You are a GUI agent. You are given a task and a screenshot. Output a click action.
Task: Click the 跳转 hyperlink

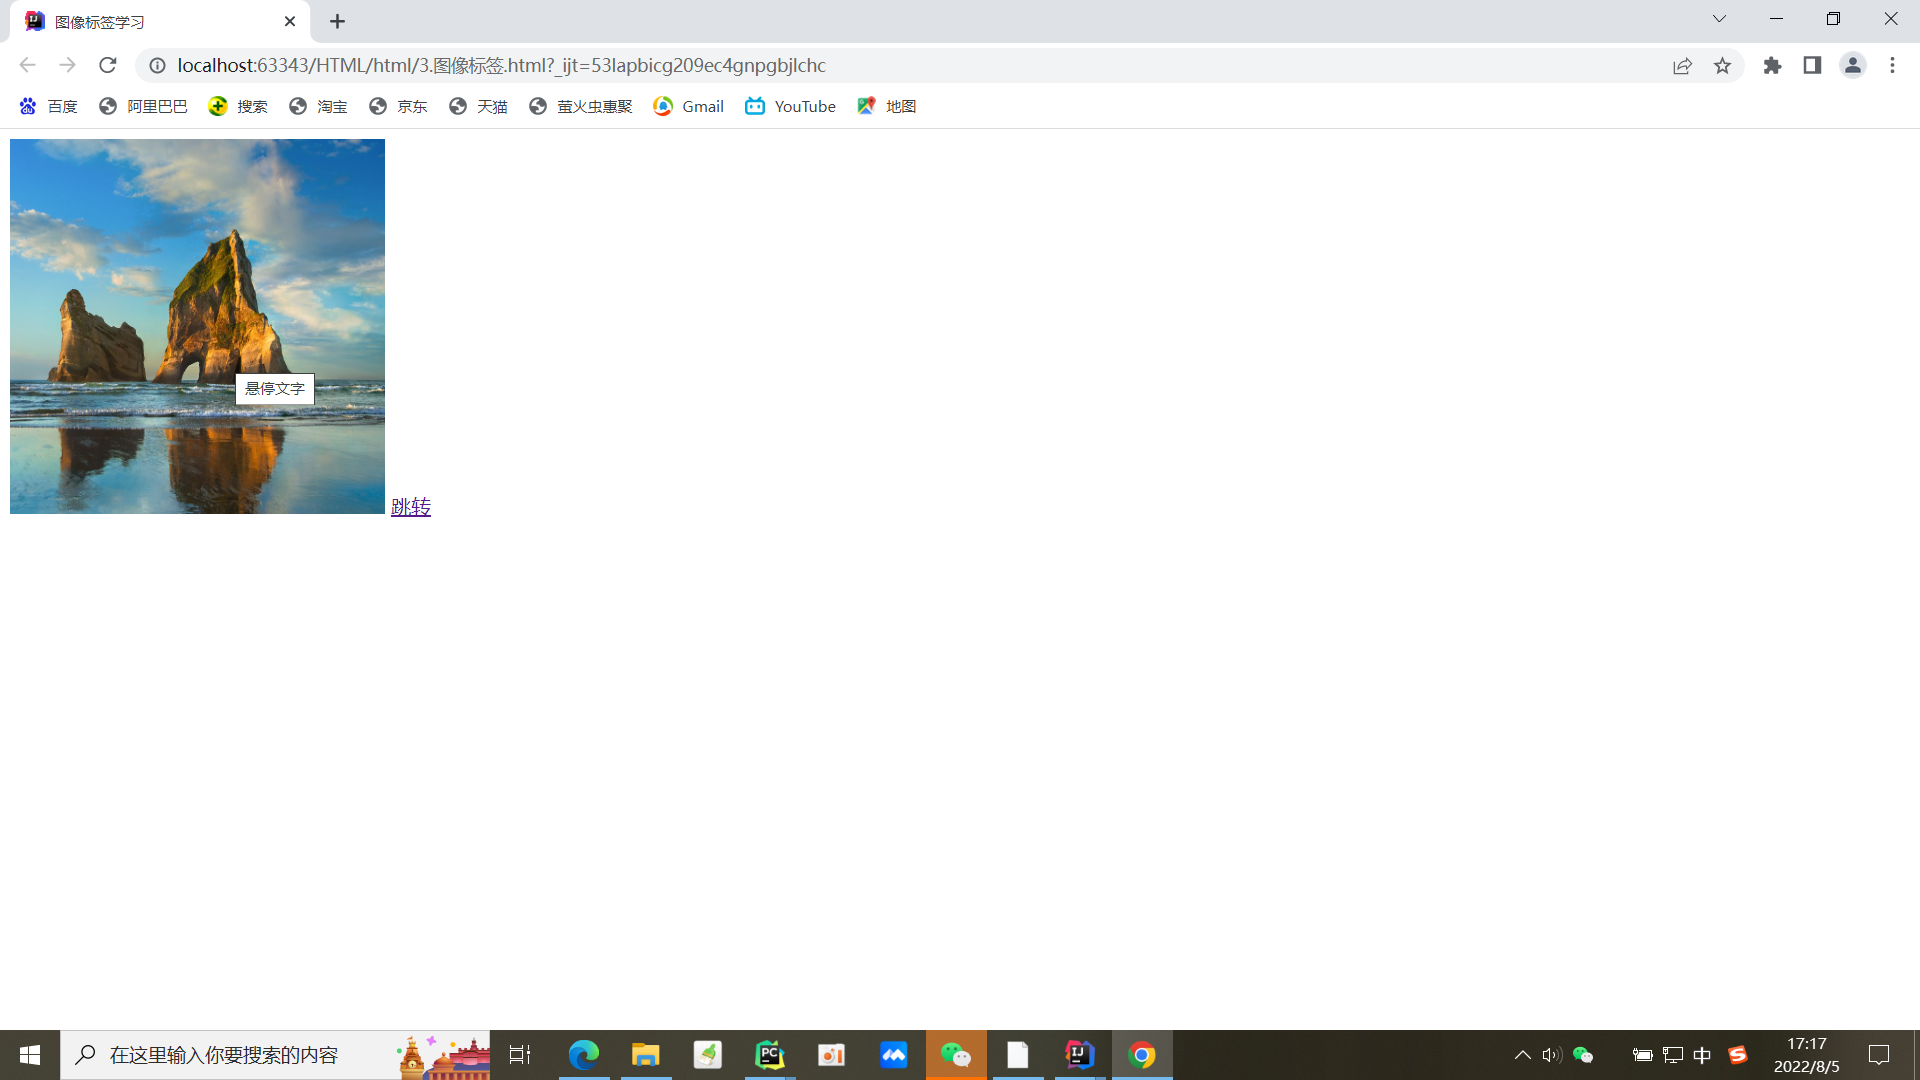click(x=410, y=507)
